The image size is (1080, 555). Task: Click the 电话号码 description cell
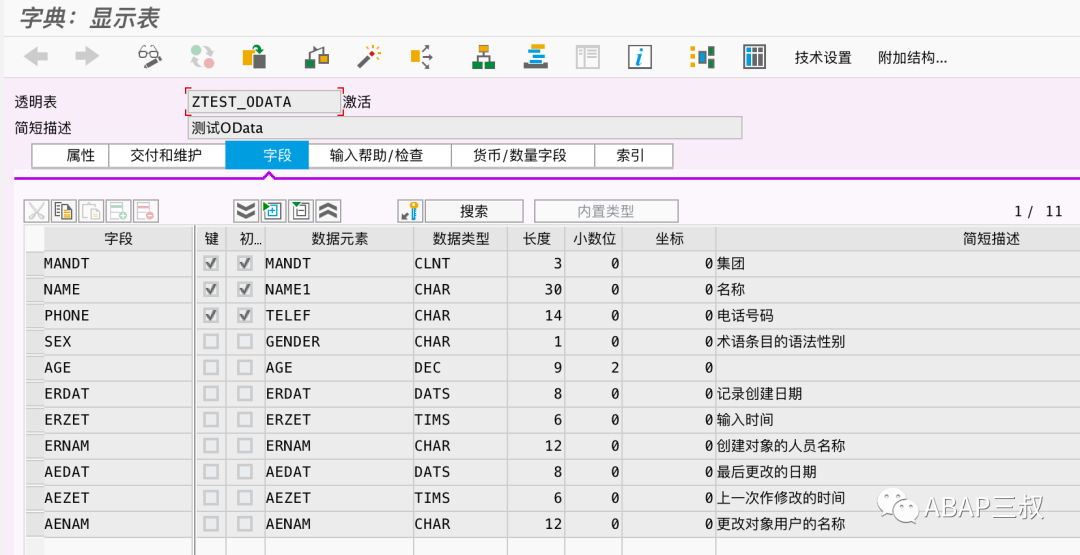tap(898, 315)
